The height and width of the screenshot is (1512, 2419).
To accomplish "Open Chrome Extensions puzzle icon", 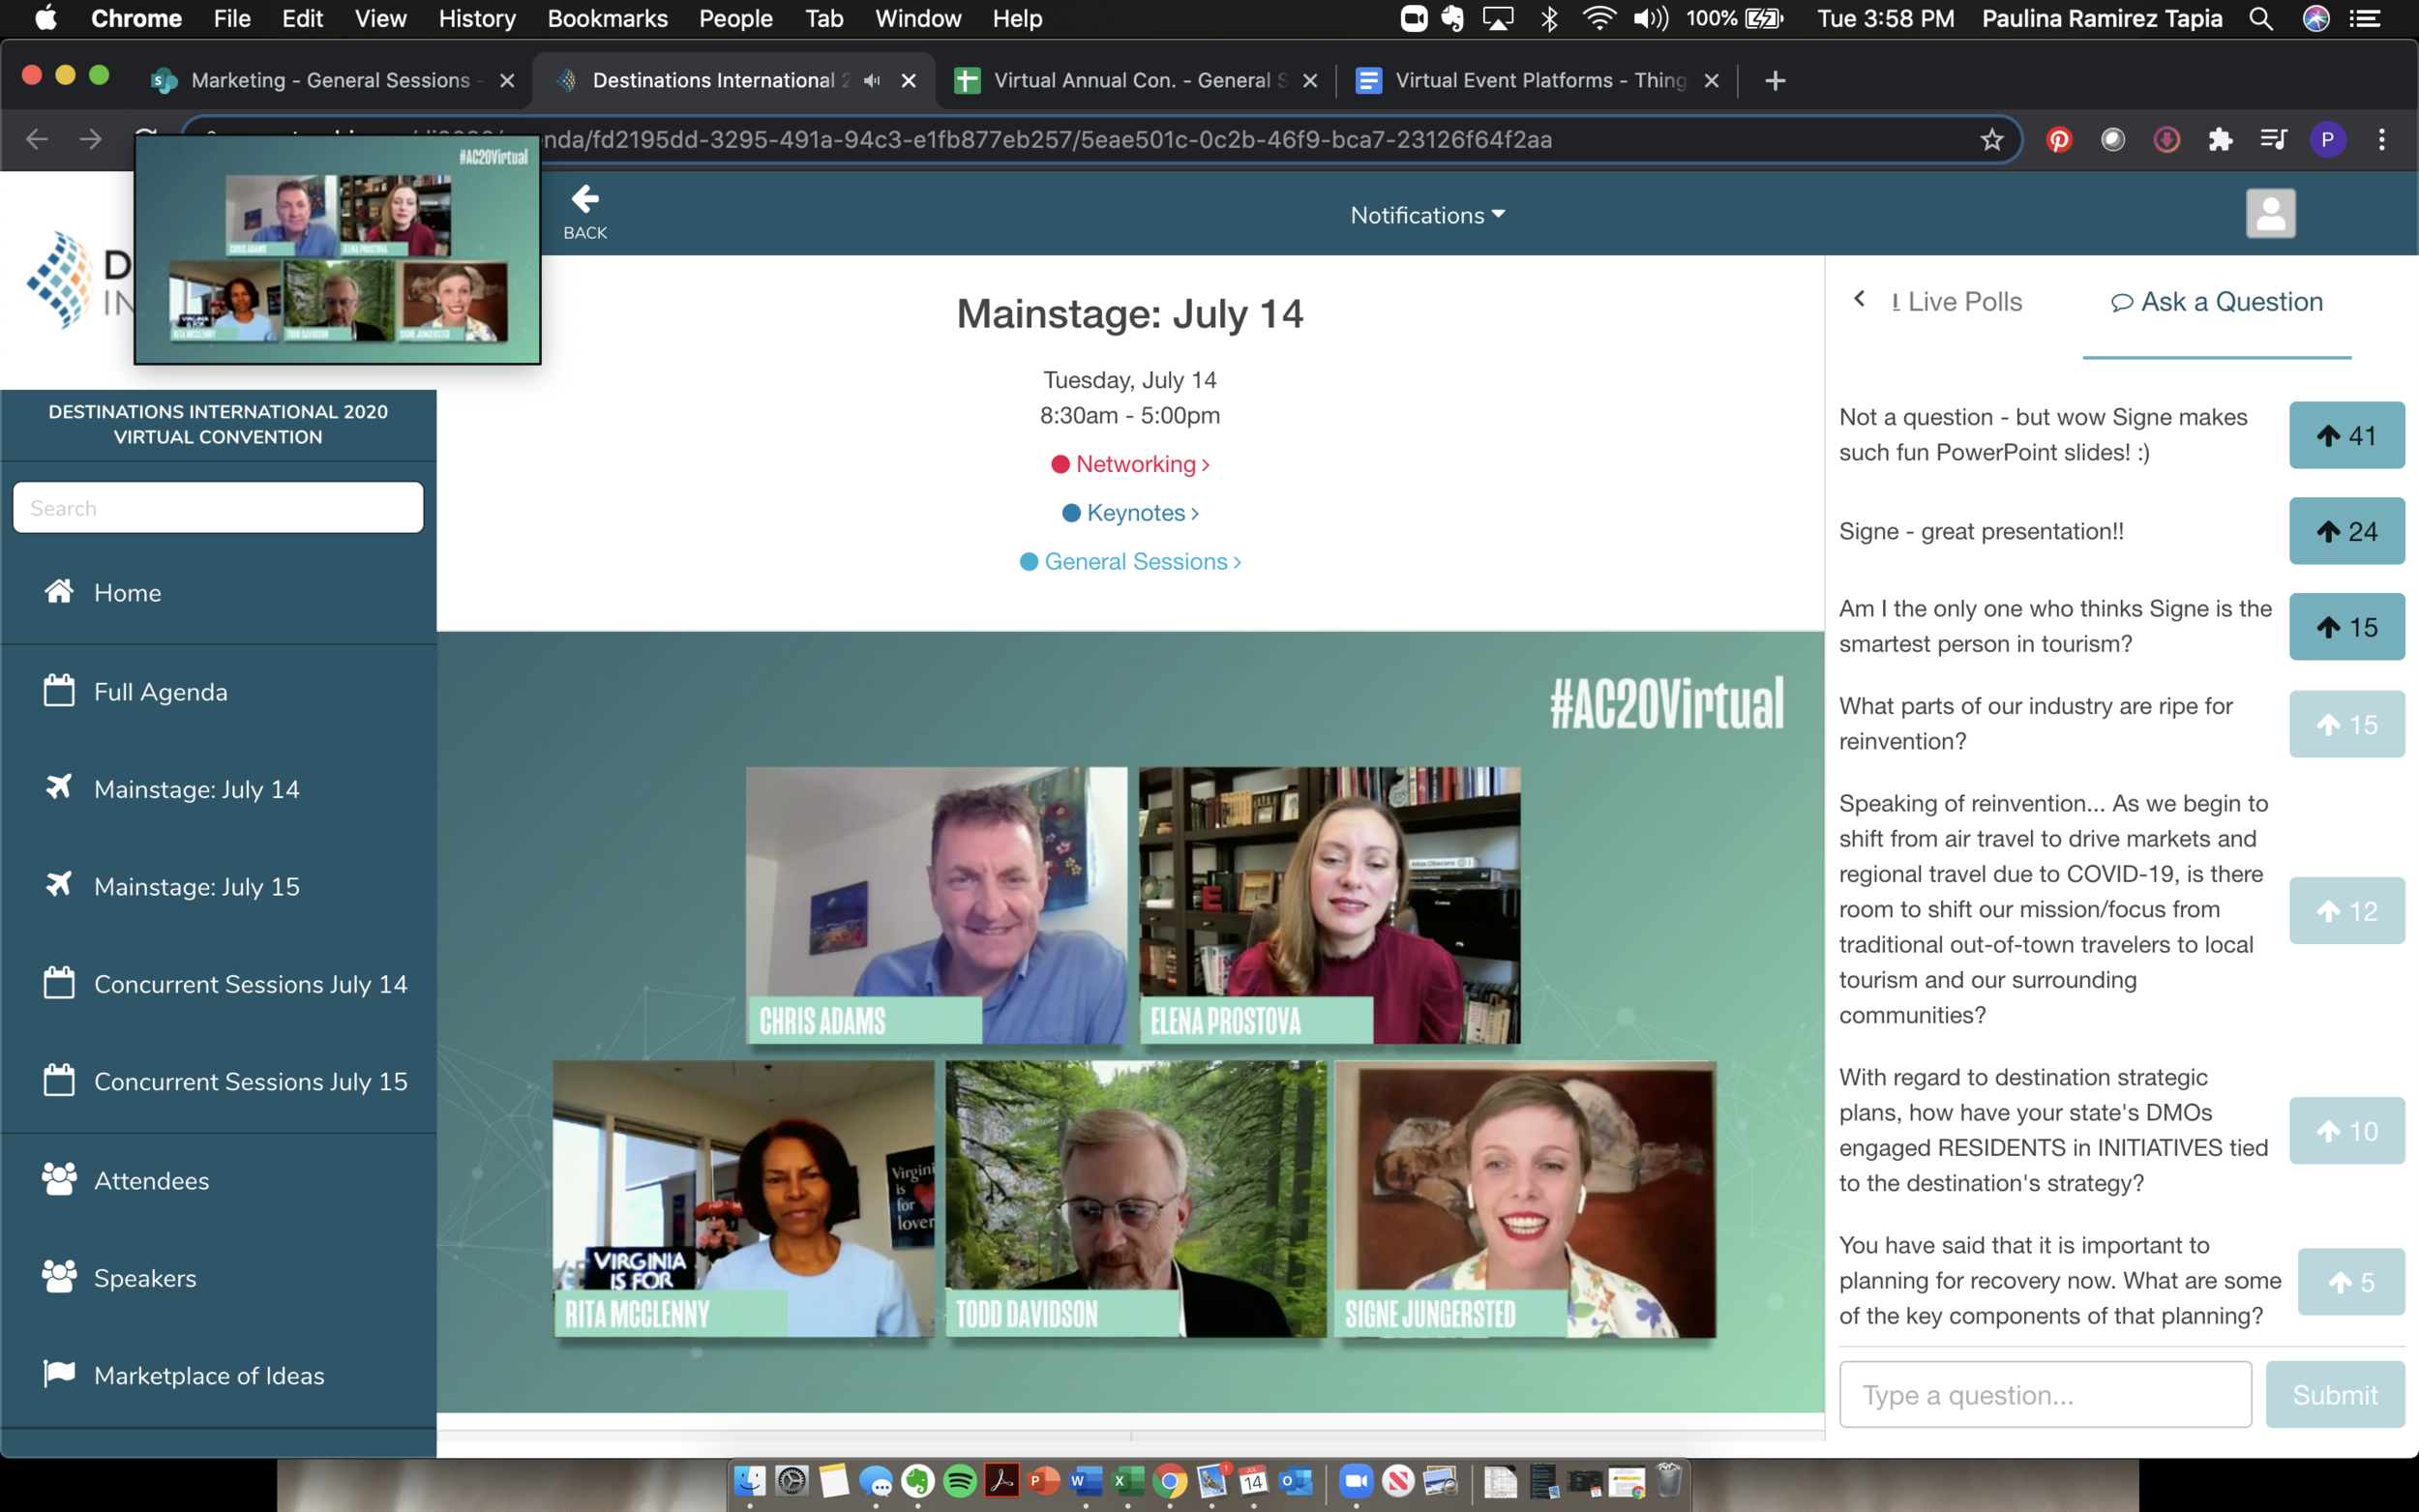I will (2220, 139).
